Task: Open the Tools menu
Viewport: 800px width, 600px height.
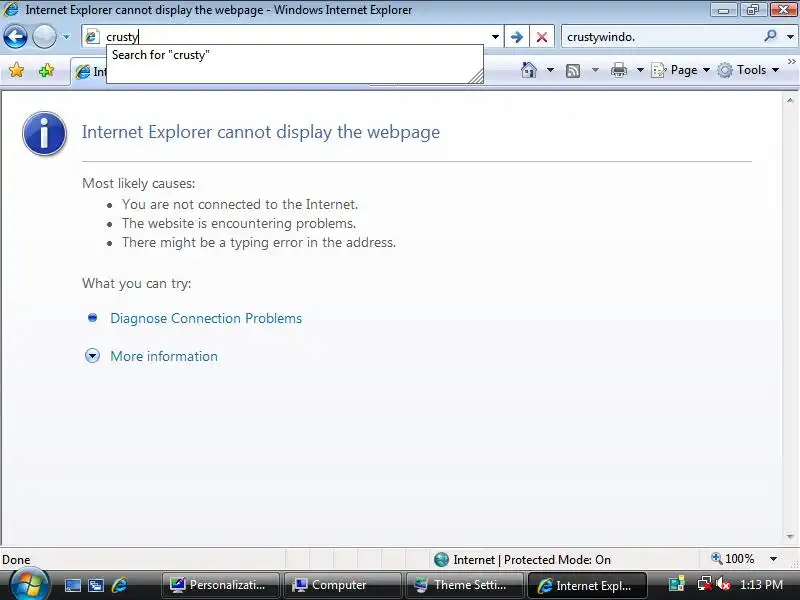Action: pos(748,70)
